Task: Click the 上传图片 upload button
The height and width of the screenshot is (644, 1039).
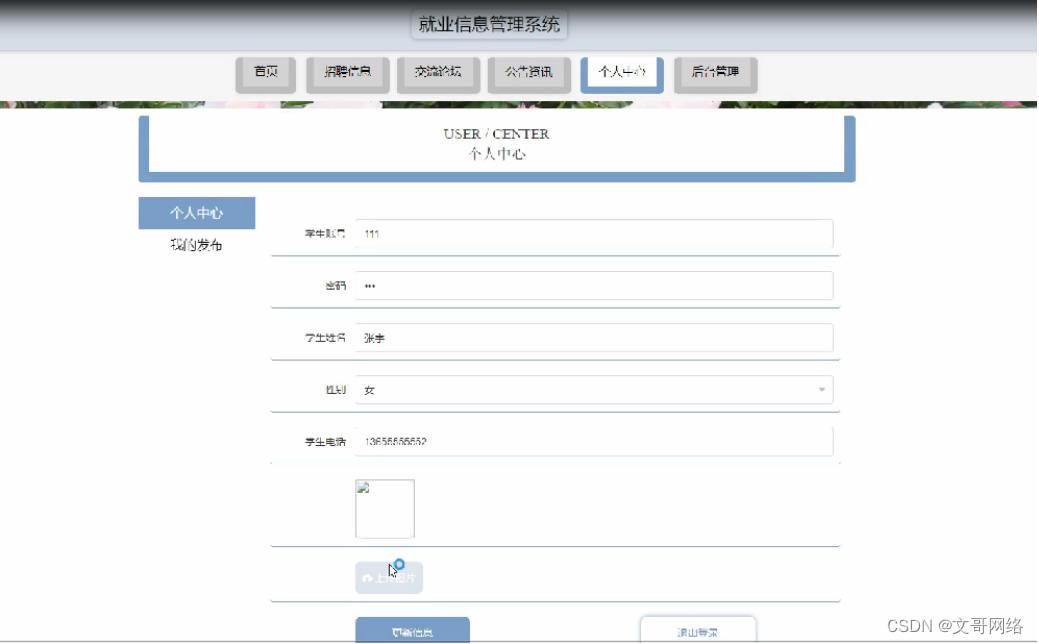Action: pos(389,578)
